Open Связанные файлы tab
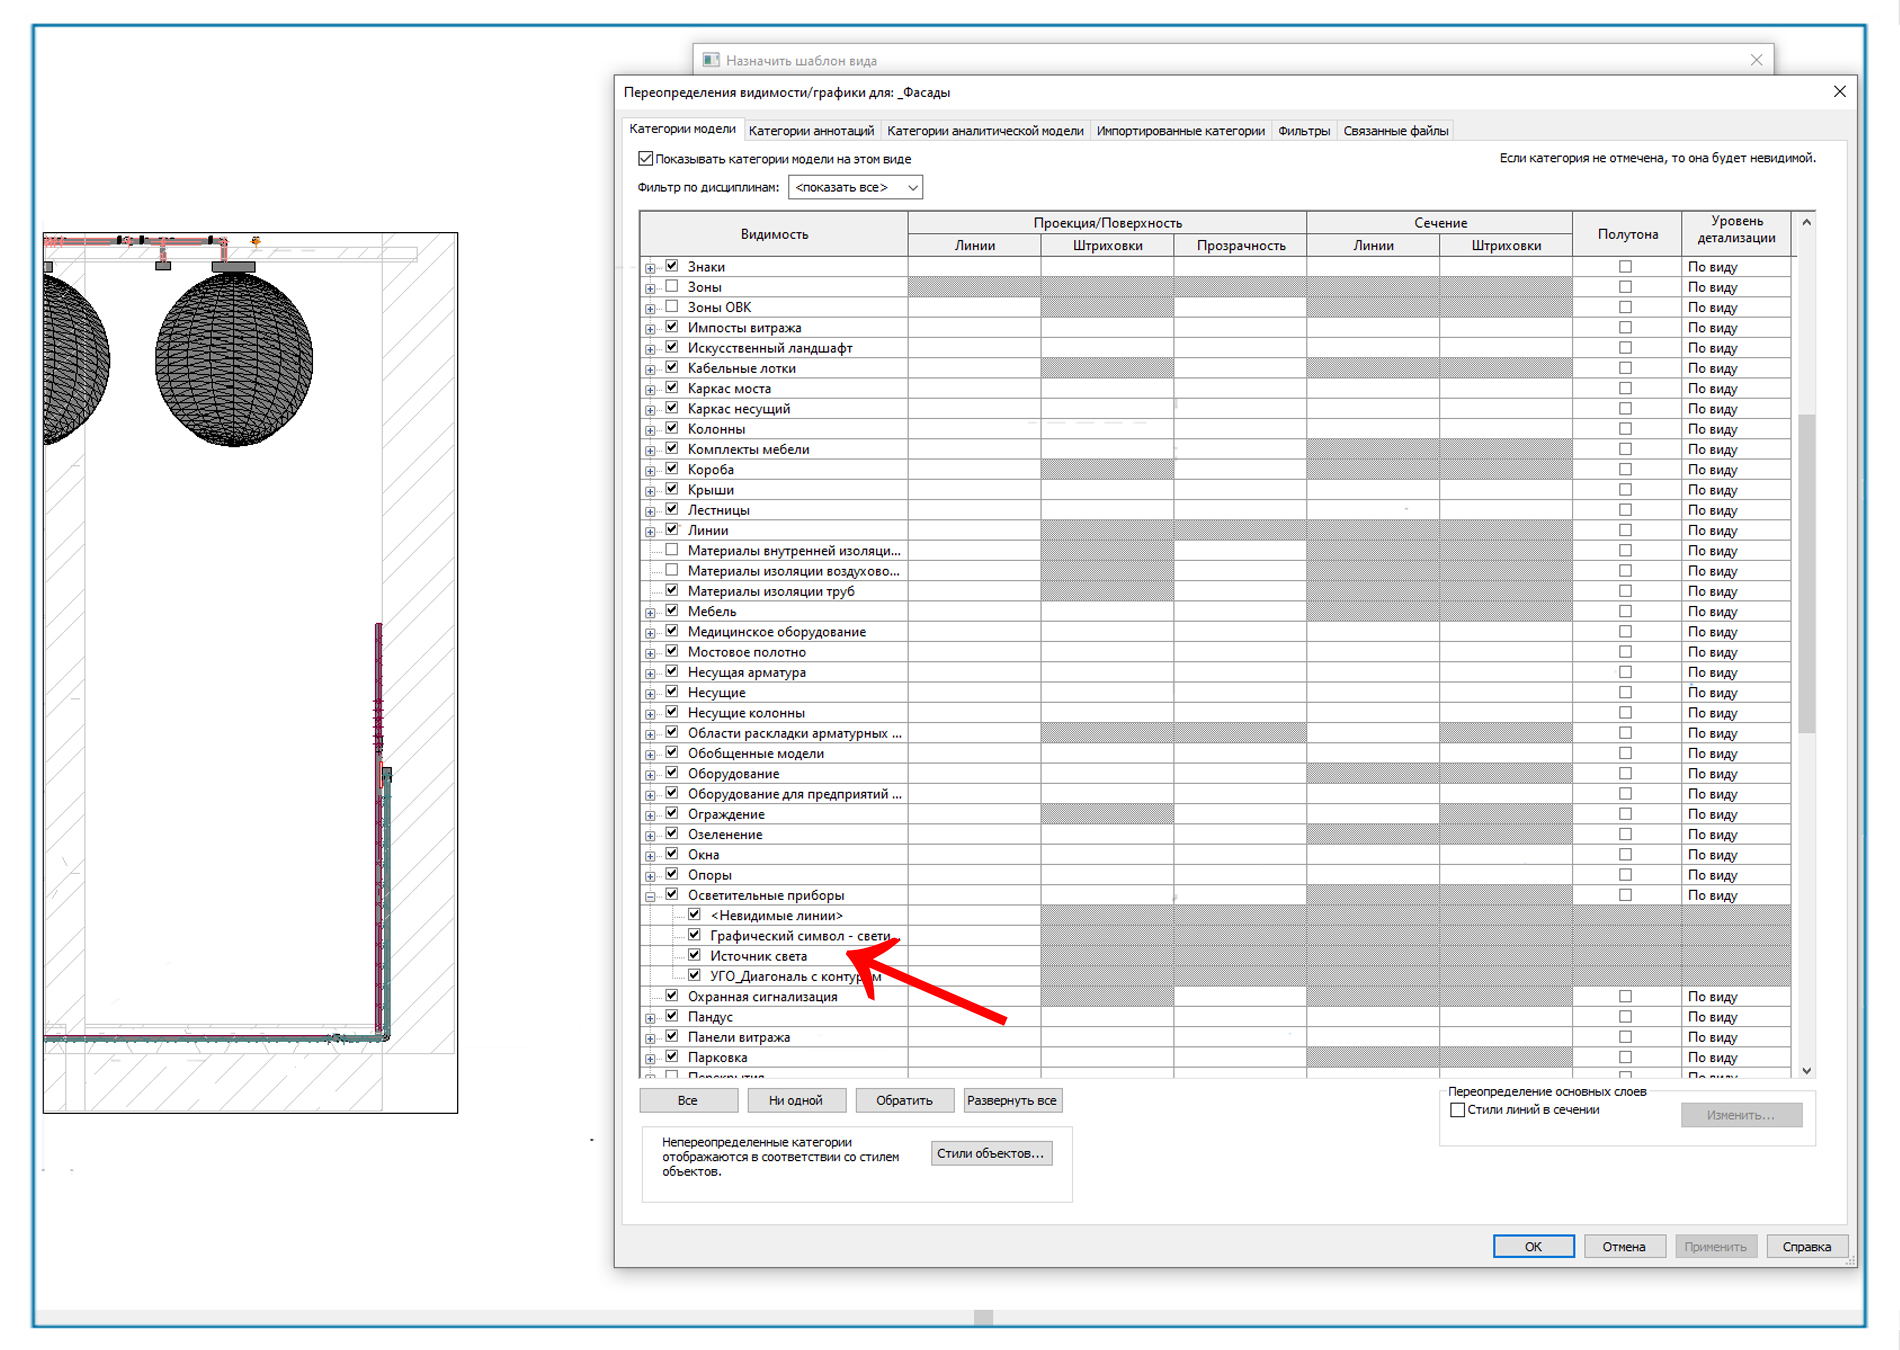 pyautogui.click(x=1395, y=130)
